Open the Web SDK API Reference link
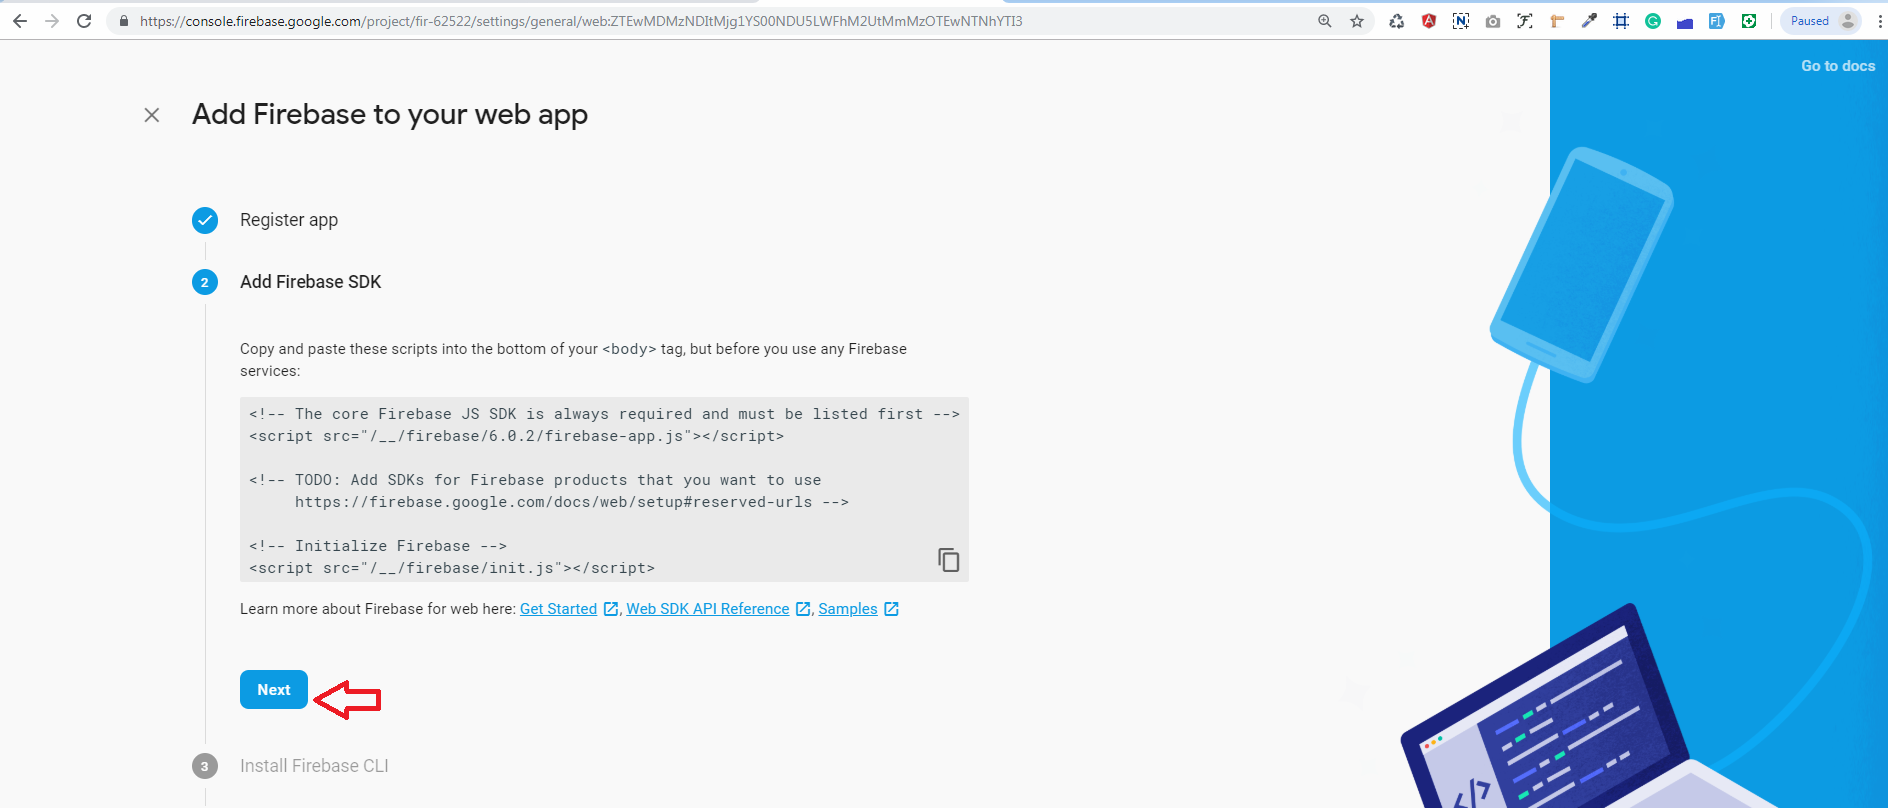 [x=707, y=609]
